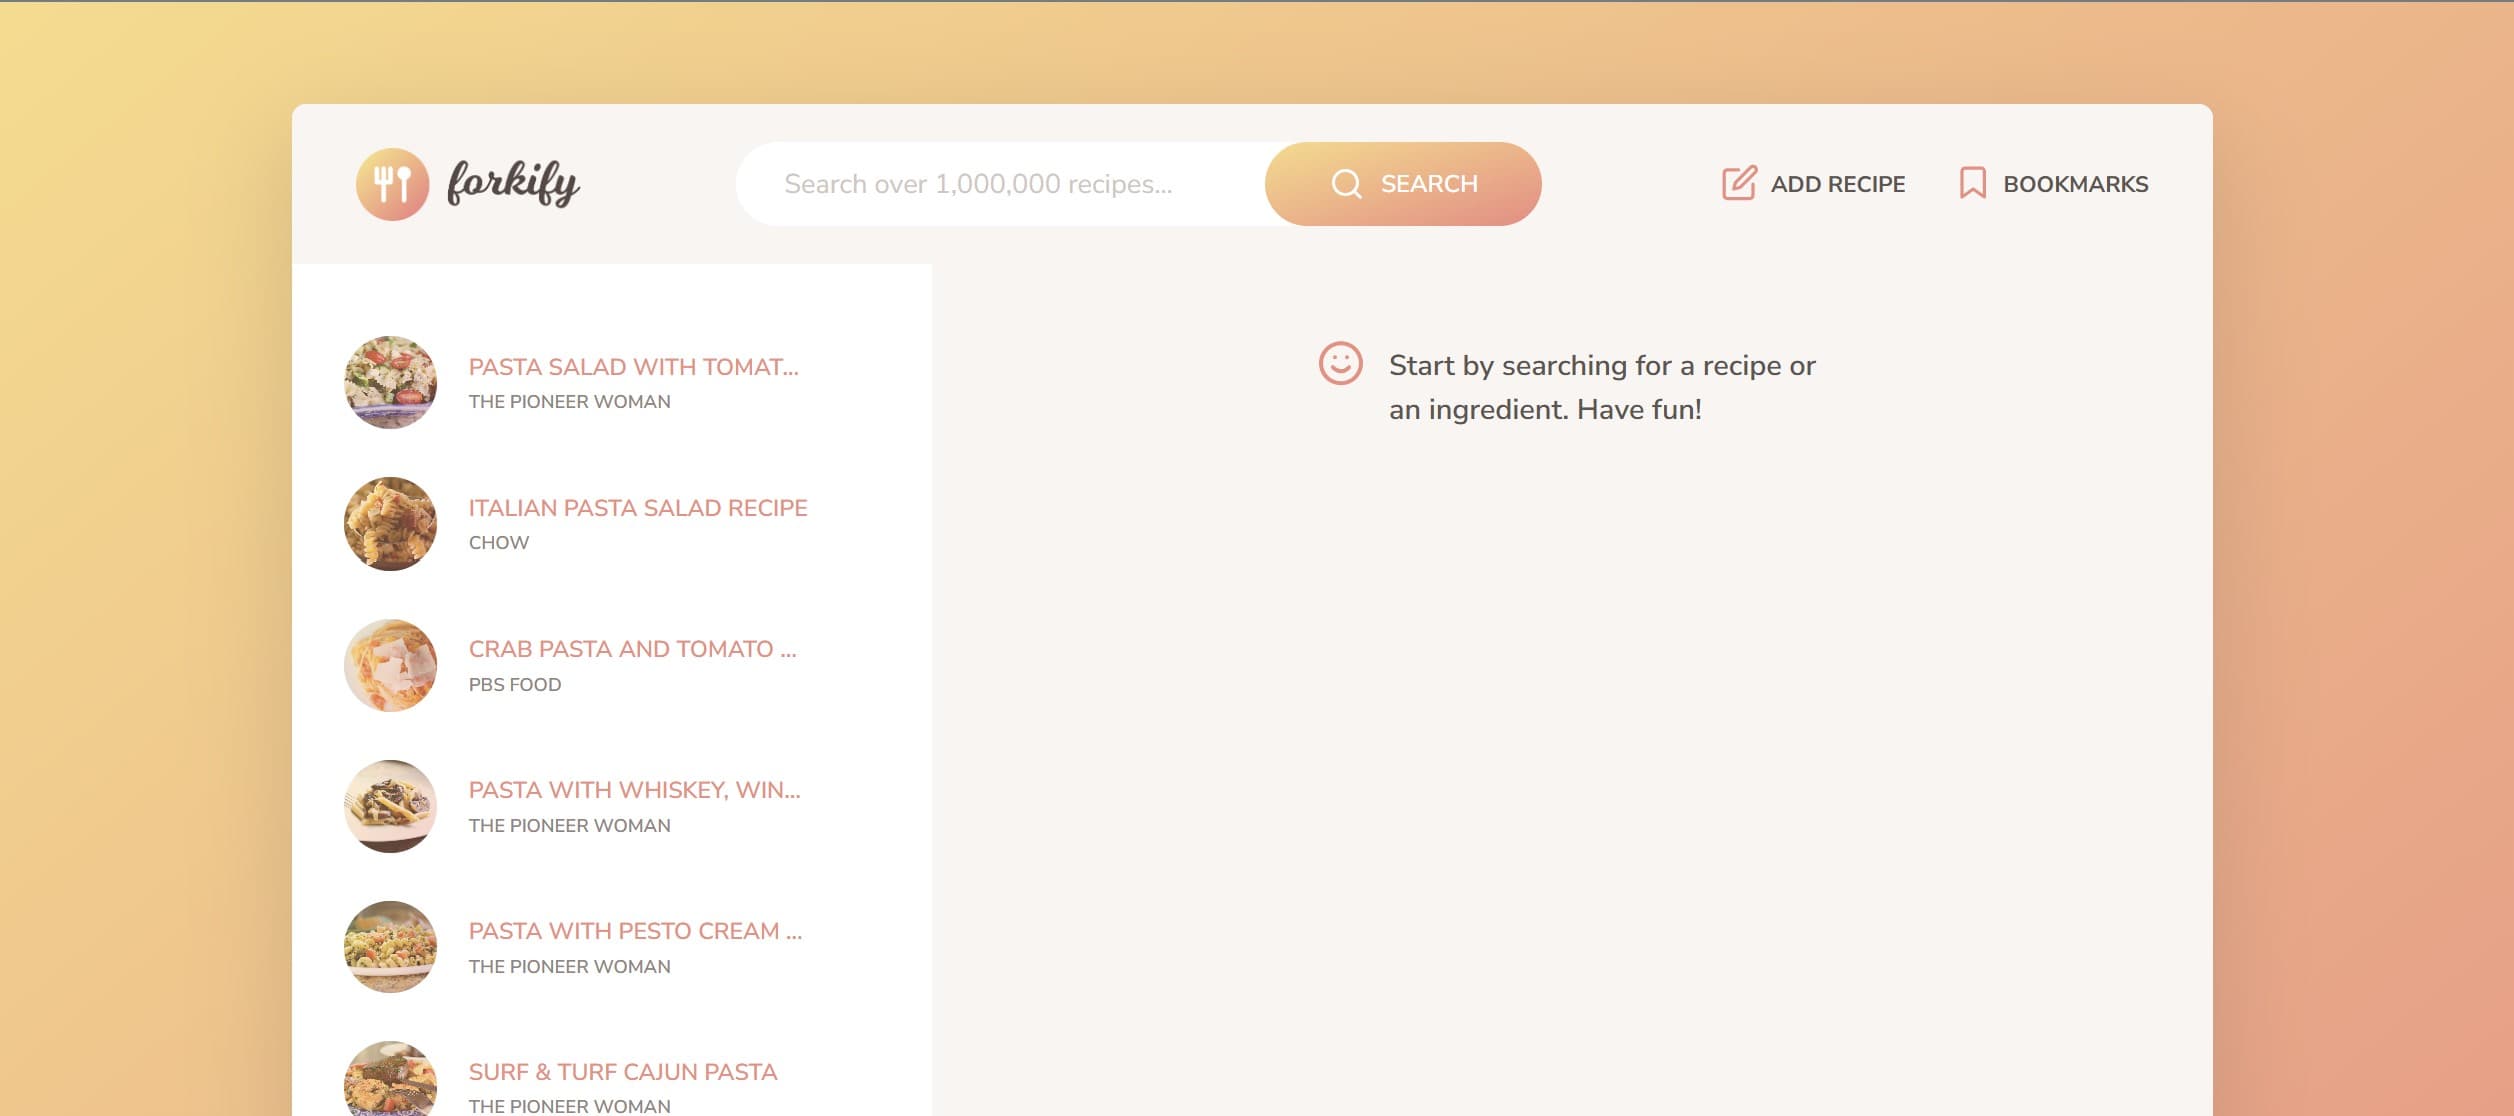2514x1116 pixels.
Task: Click ADD RECIPE text button
Action: [1813, 184]
